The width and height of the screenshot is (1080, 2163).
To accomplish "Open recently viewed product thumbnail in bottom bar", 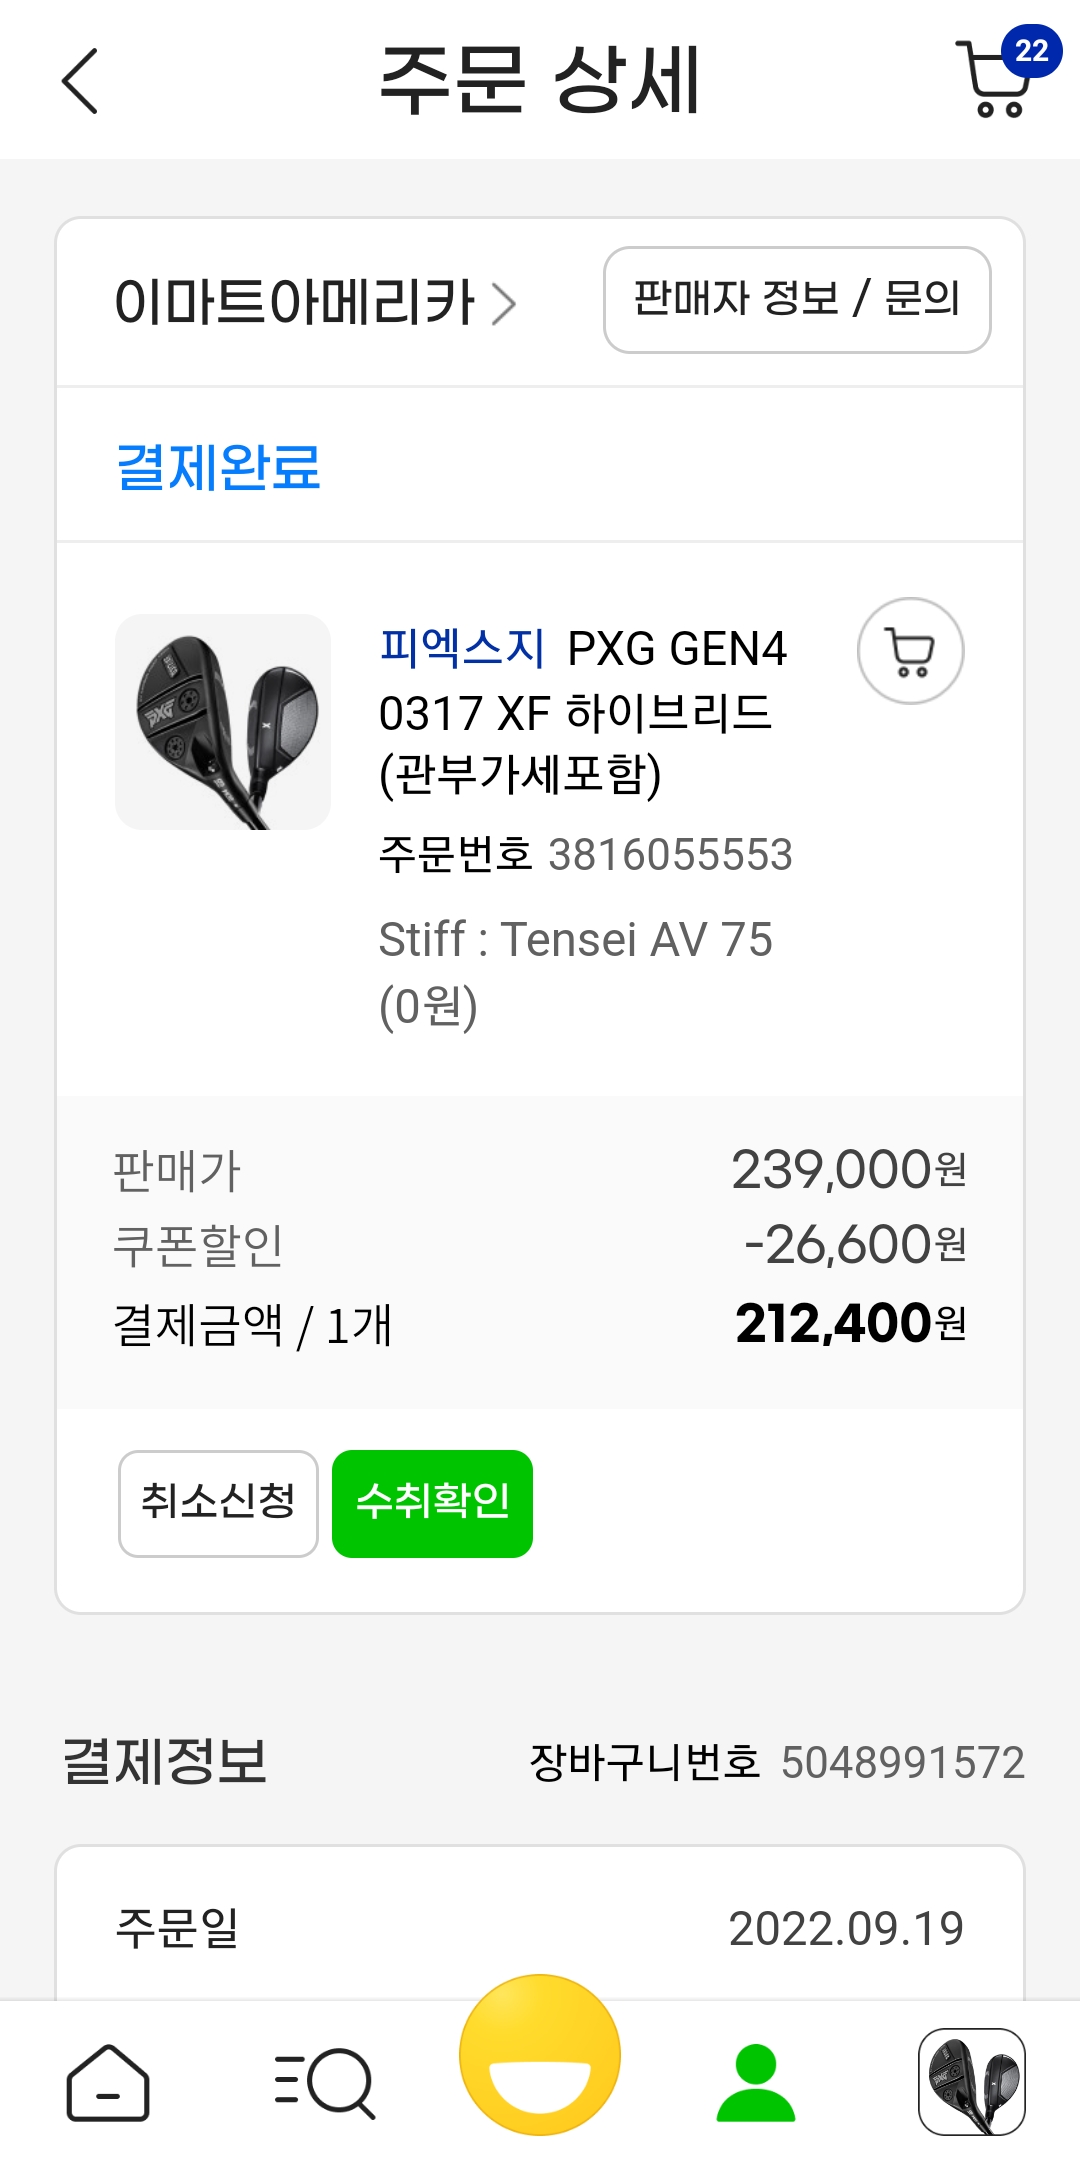I will tap(971, 2082).
